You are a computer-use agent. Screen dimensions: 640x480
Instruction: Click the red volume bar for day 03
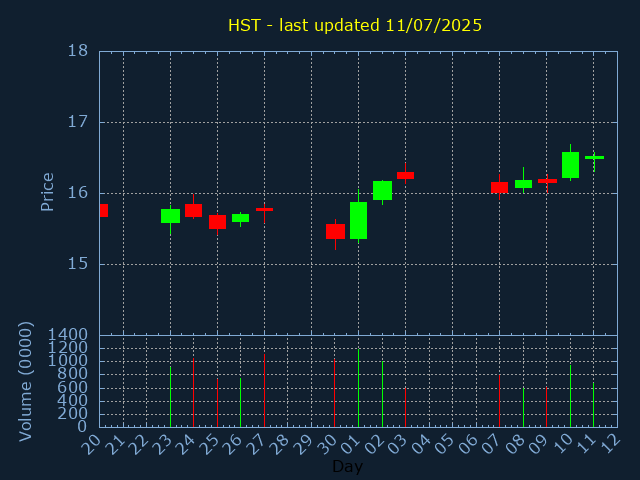[406, 407]
